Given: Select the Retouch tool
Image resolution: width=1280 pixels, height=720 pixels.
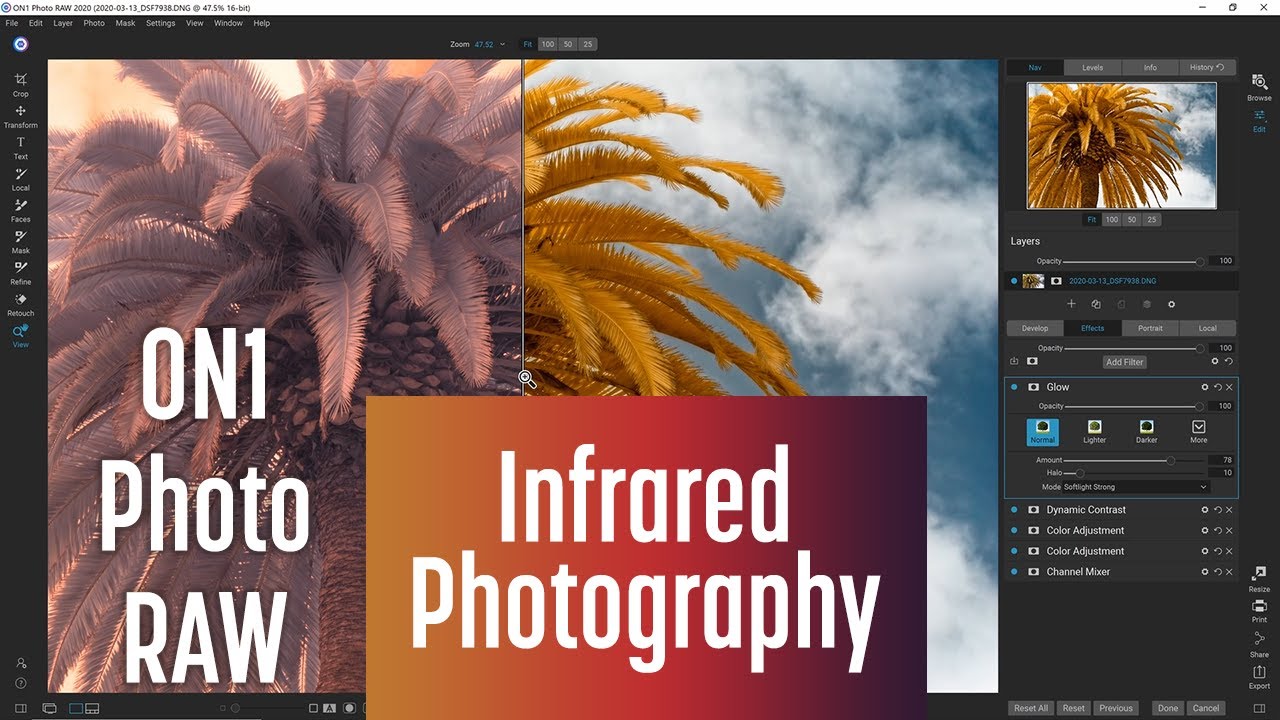Looking at the screenshot, I should point(20,304).
